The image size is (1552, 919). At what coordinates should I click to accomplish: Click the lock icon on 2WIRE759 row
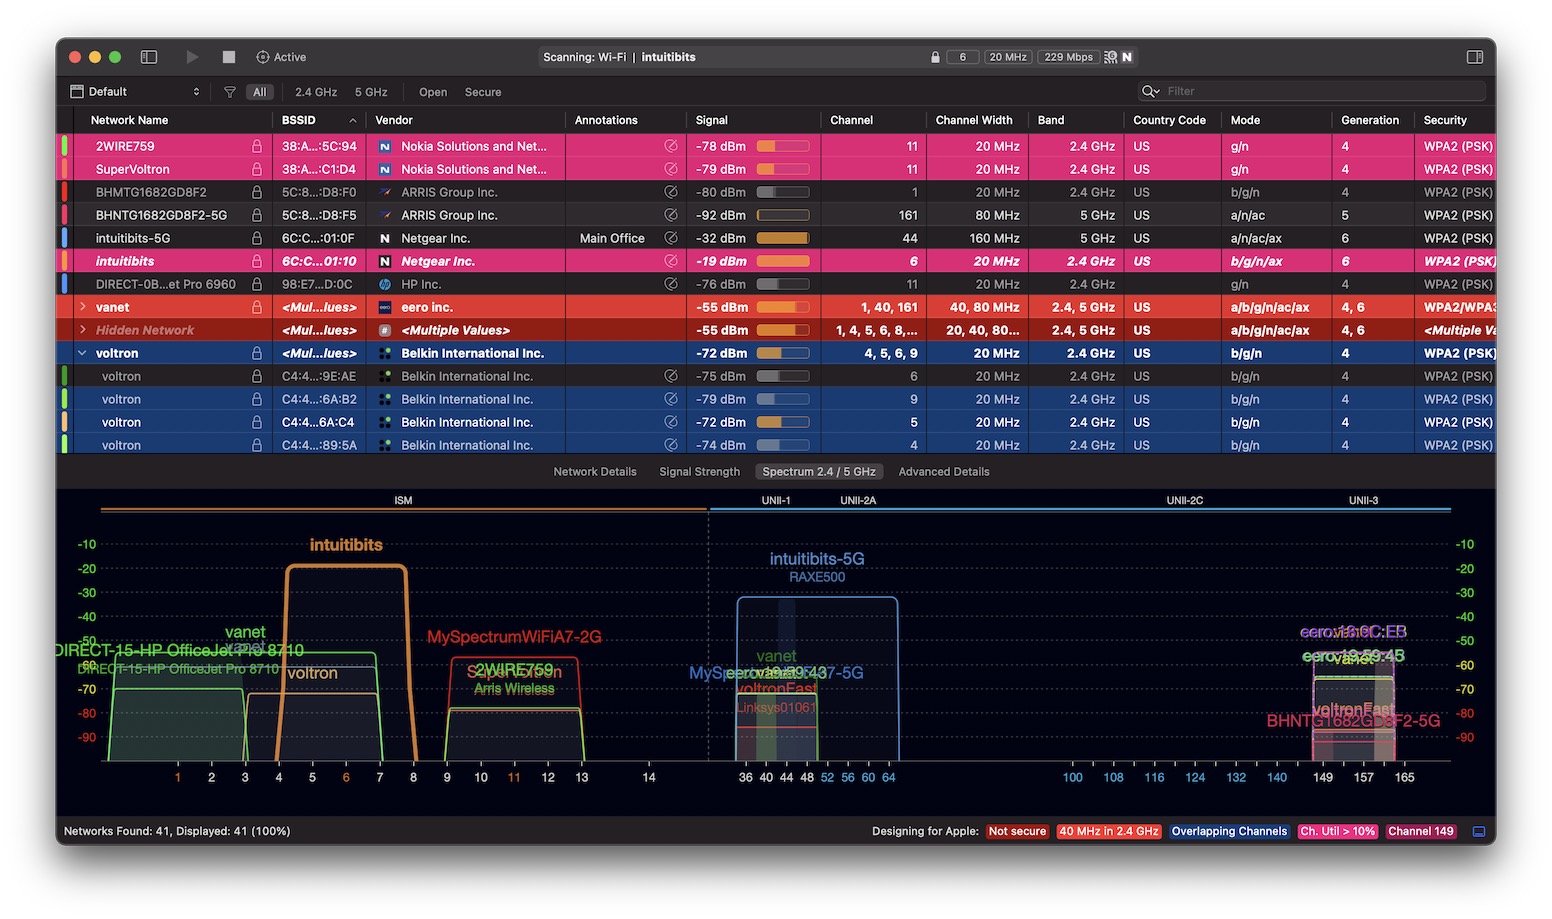pyautogui.click(x=257, y=146)
